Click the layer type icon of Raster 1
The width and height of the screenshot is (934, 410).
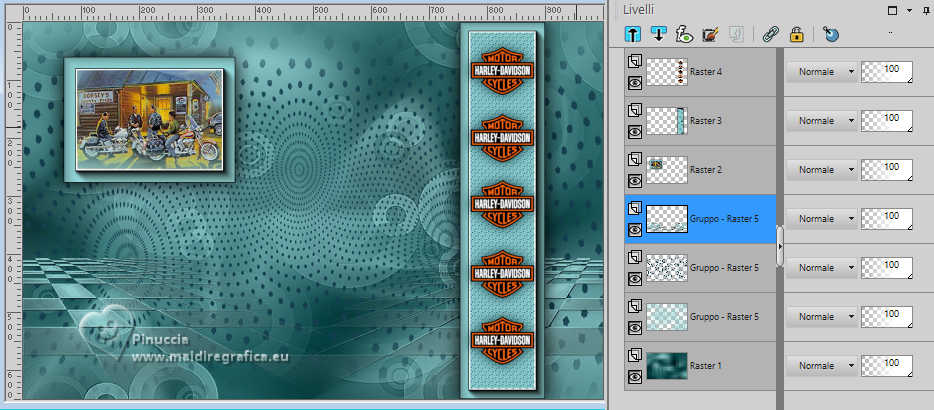tap(635, 355)
